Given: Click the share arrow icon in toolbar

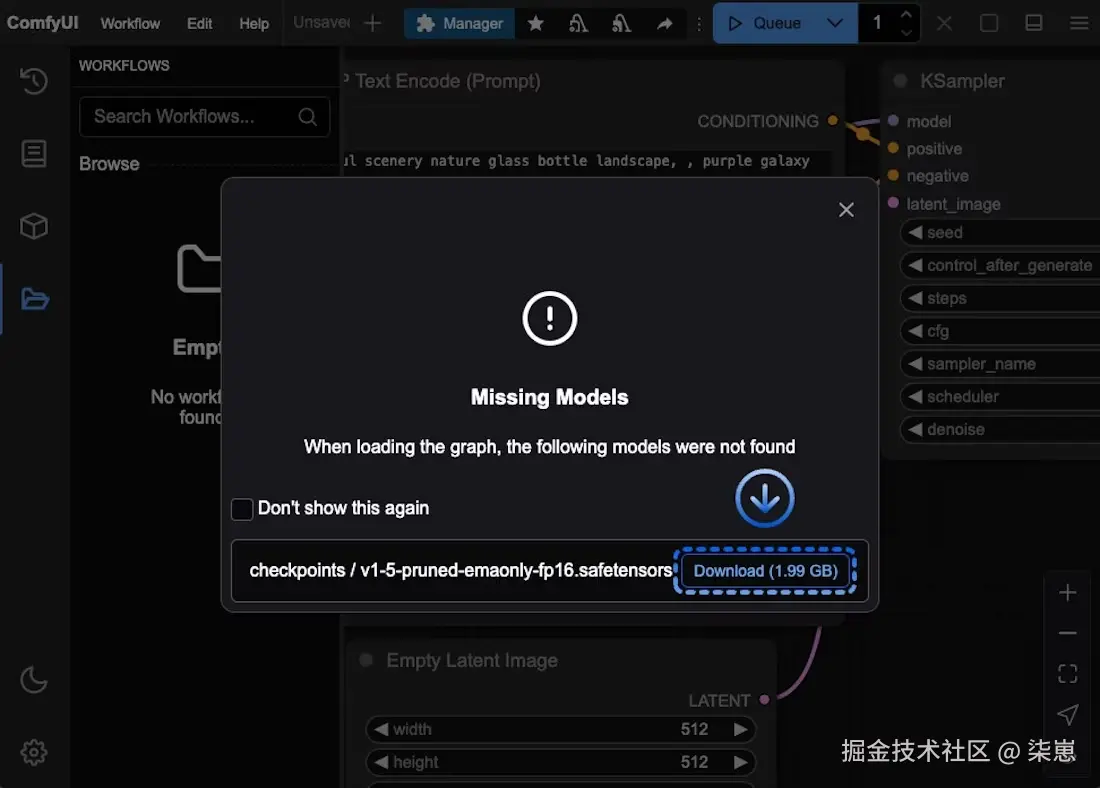Looking at the screenshot, I should pyautogui.click(x=664, y=24).
